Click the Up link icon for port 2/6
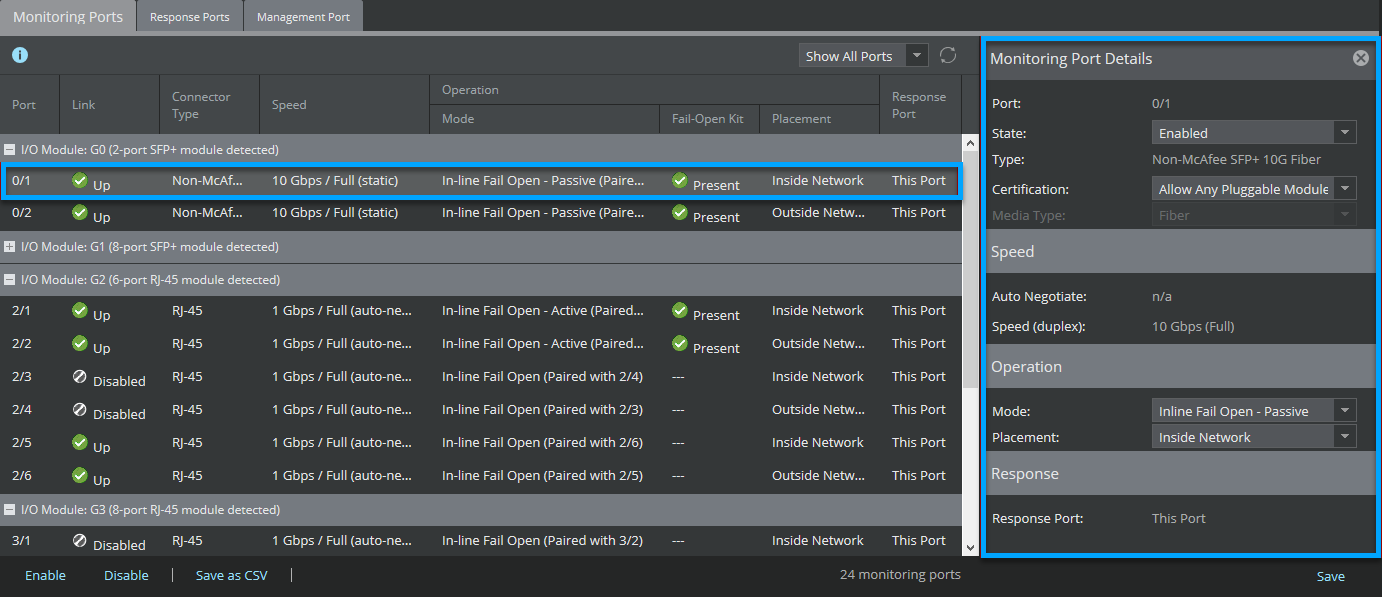 click(80, 476)
